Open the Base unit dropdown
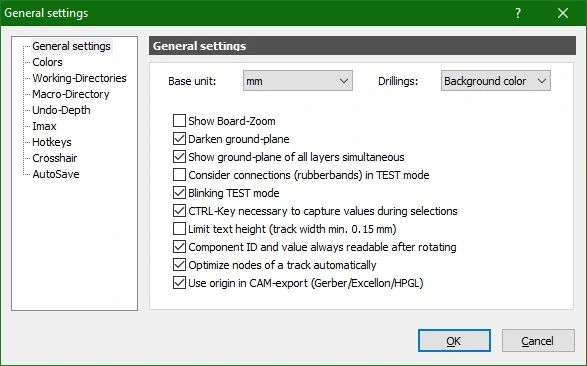This screenshot has height=366, width=587. 298,80
